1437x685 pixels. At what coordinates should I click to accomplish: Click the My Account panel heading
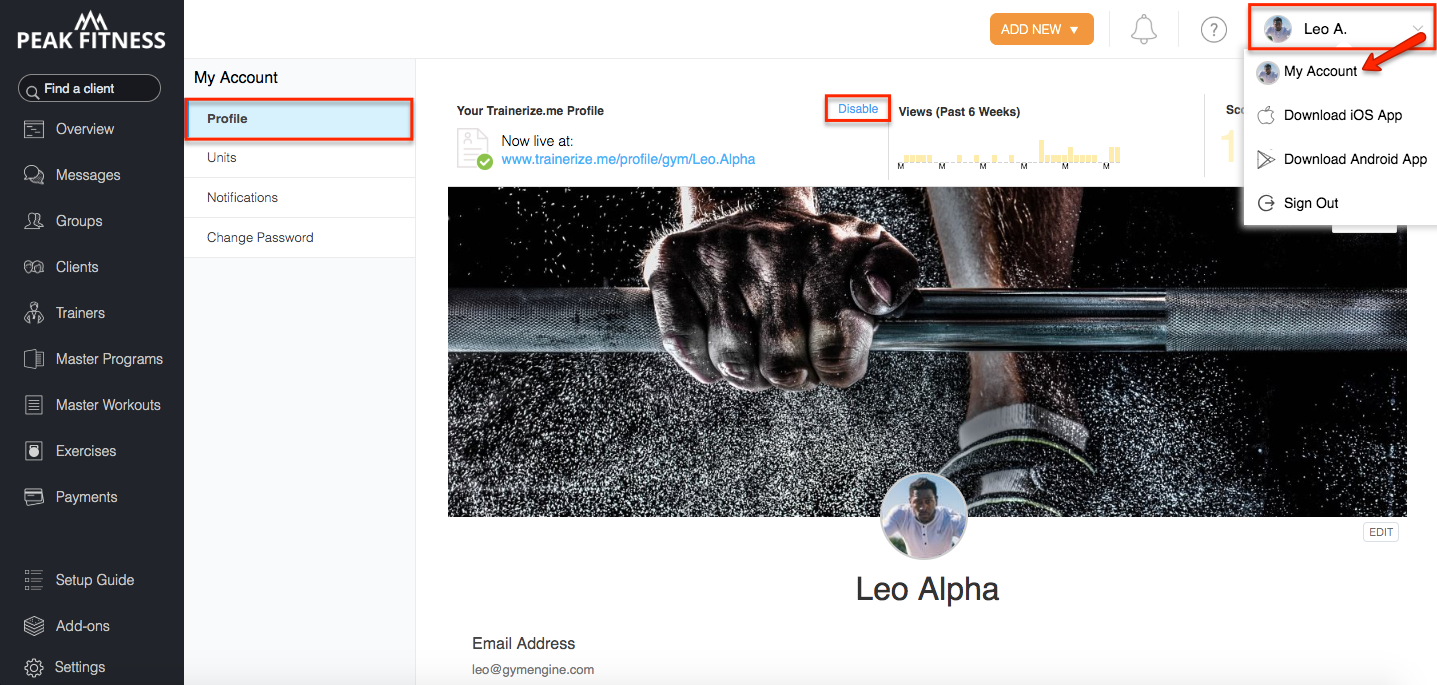point(236,77)
